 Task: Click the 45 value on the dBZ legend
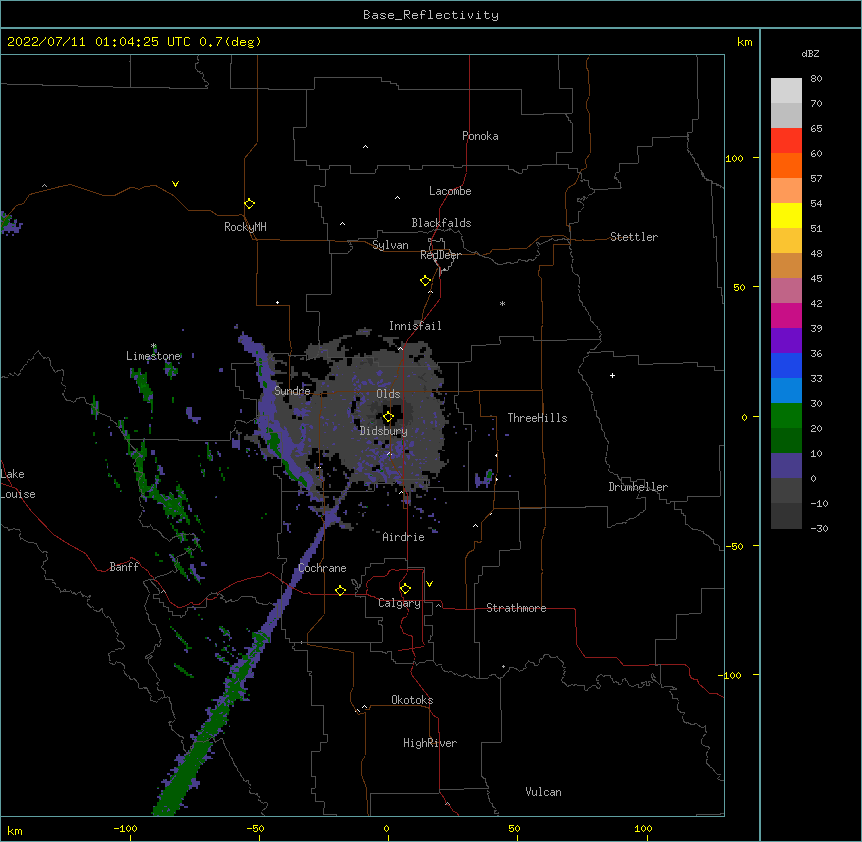(816, 279)
